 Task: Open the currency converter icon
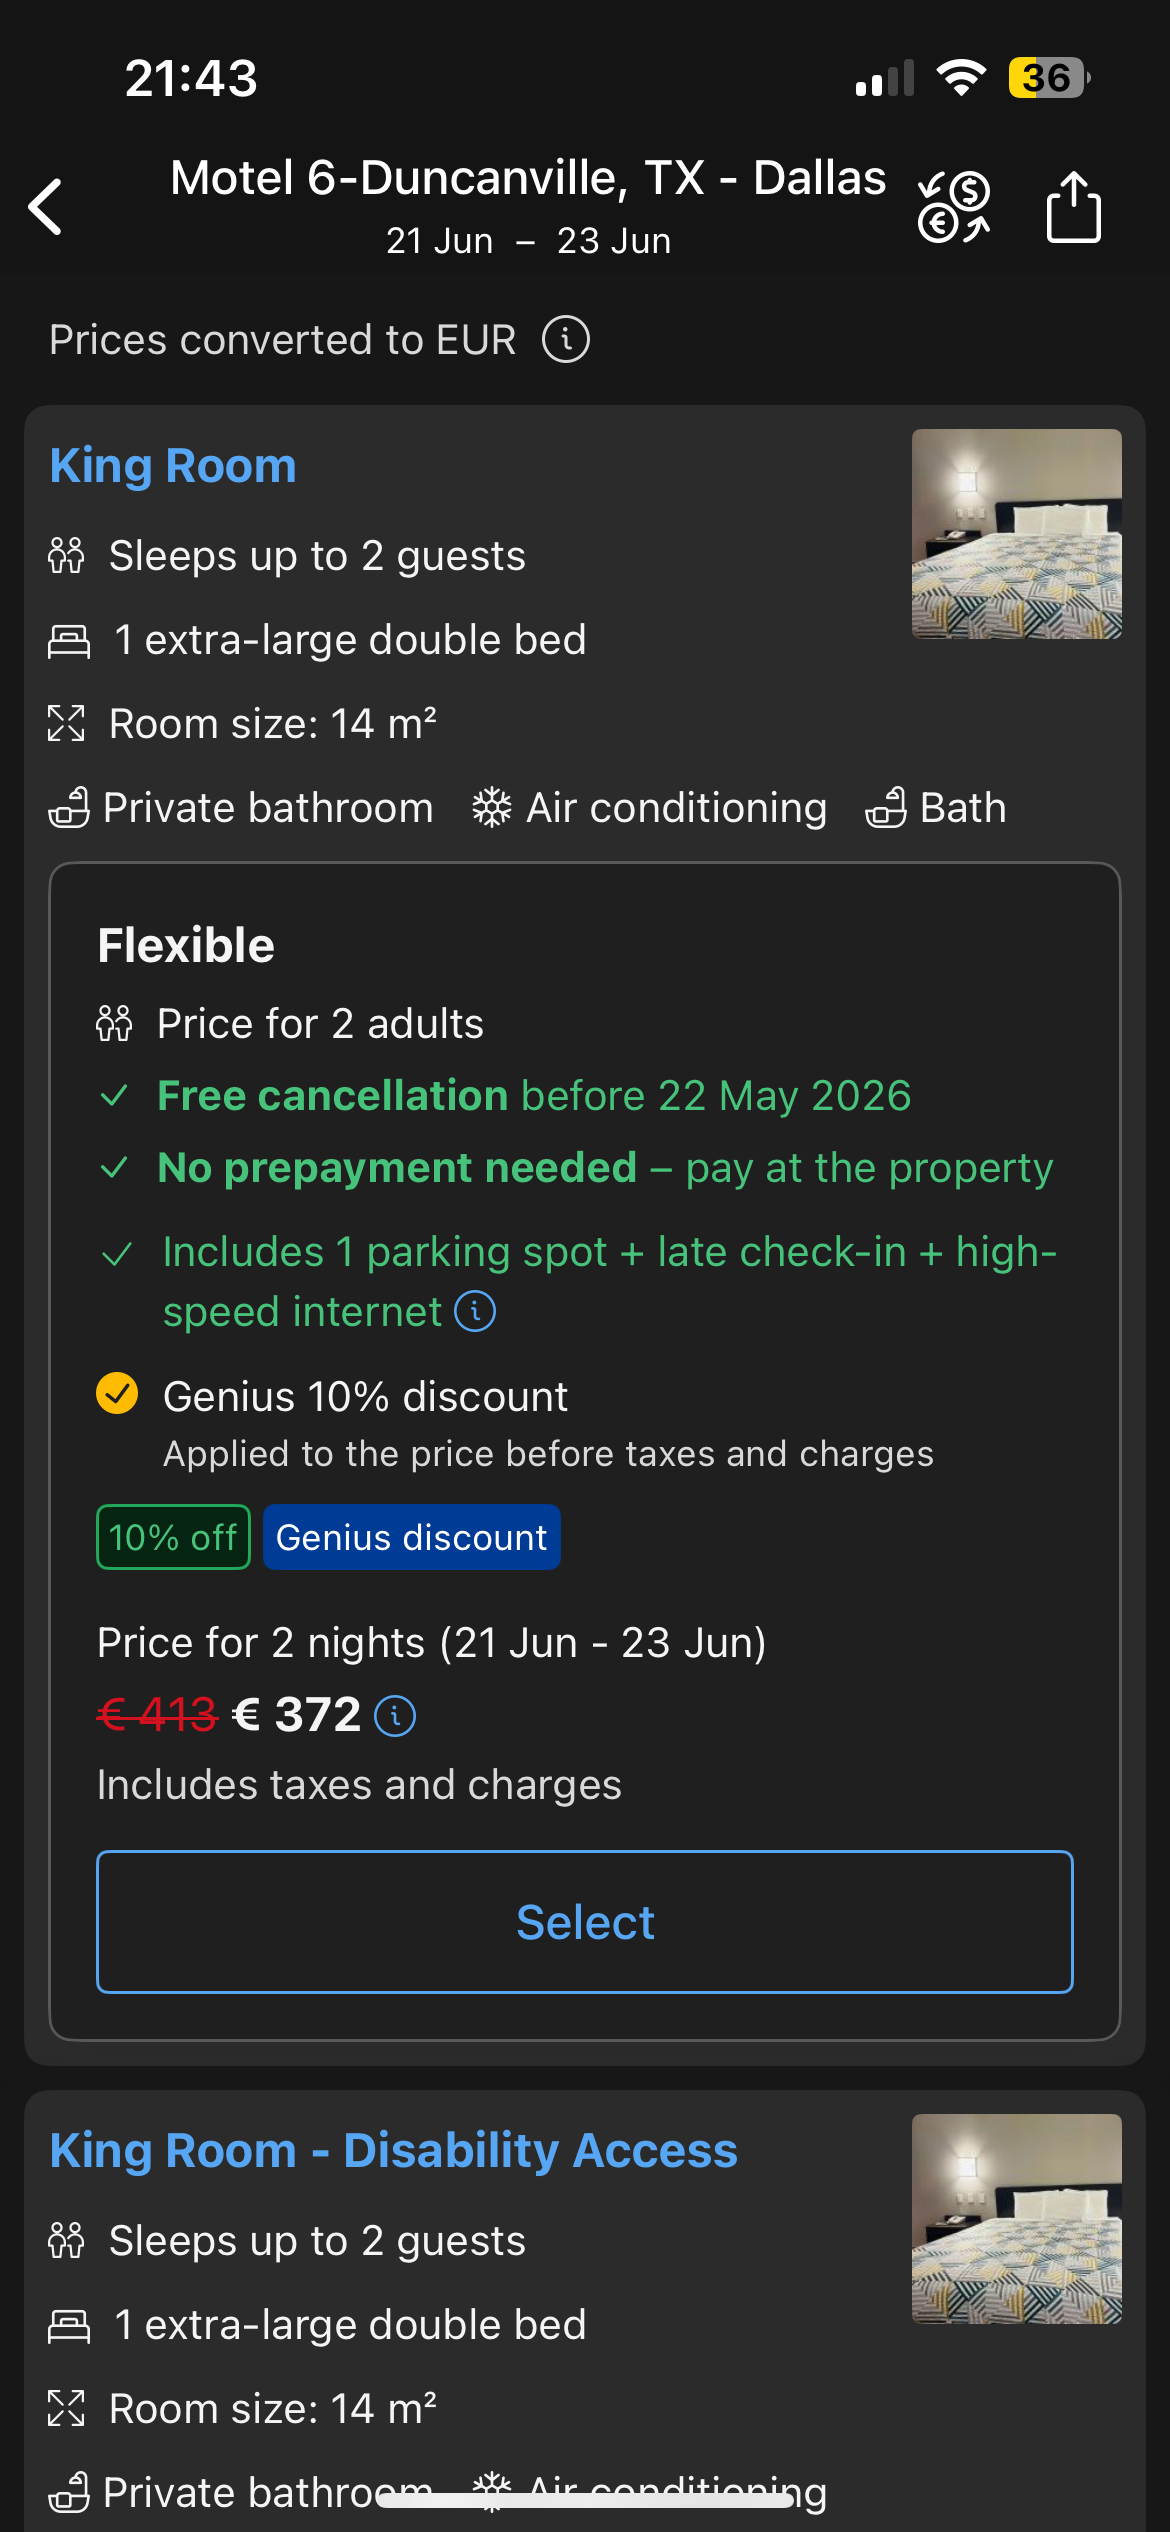click(954, 207)
